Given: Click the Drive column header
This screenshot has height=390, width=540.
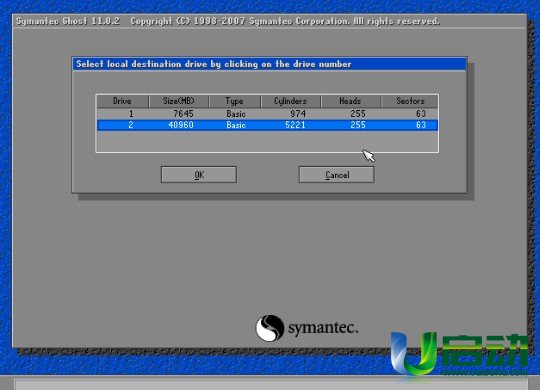Looking at the screenshot, I should 123,101.
